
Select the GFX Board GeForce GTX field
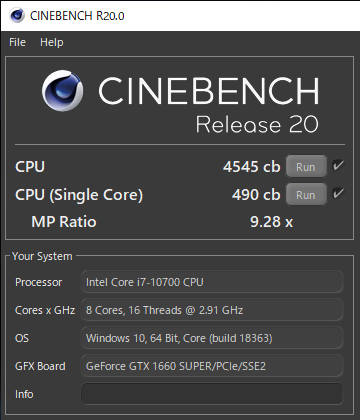212,366
